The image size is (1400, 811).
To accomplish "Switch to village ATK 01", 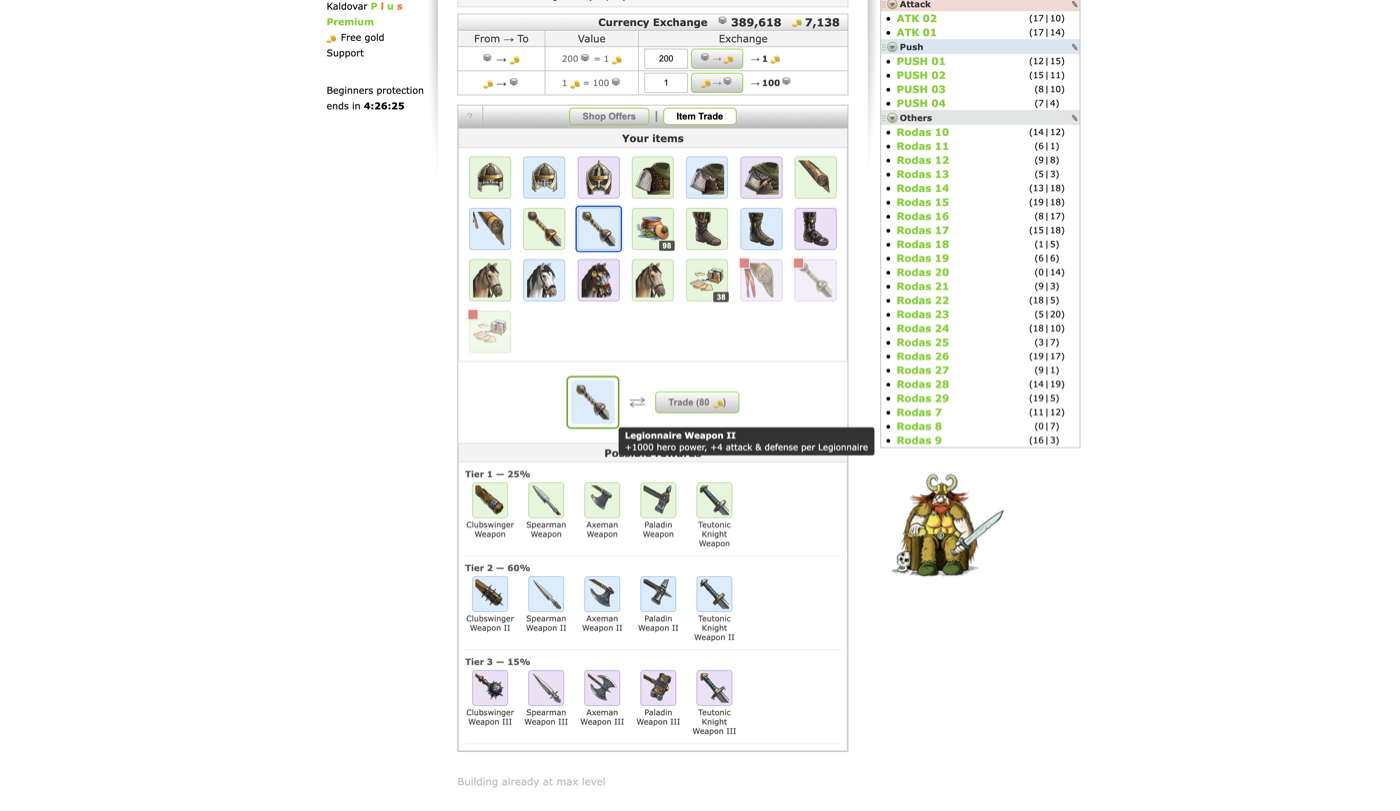I will point(917,33).
